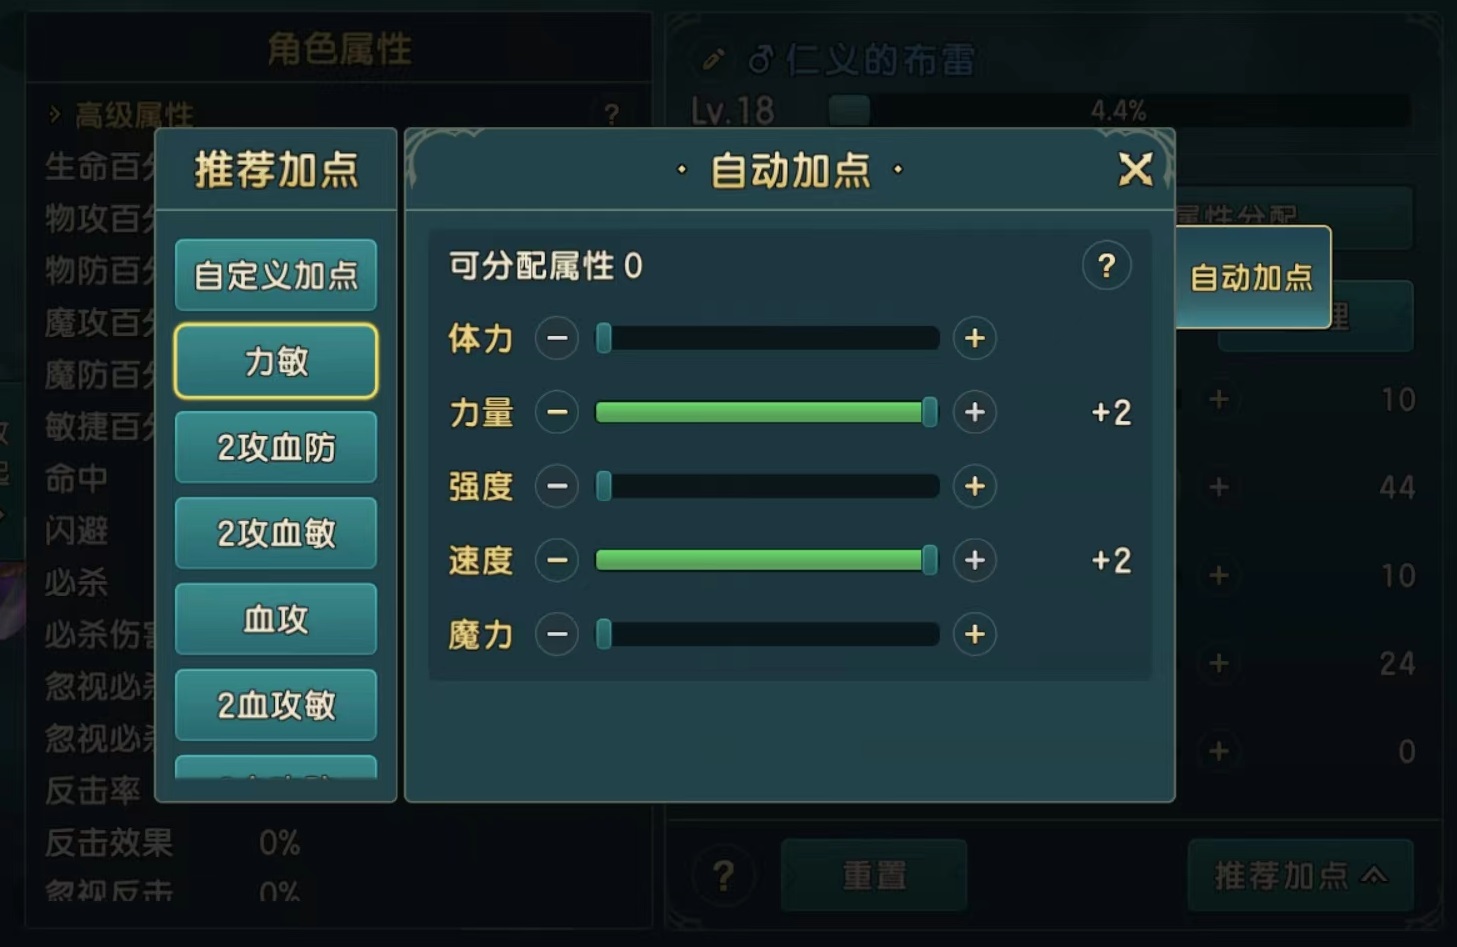Viewport: 1457px width, 947px height.
Task: Select the 力敏 recommended preset
Action: (x=276, y=361)
